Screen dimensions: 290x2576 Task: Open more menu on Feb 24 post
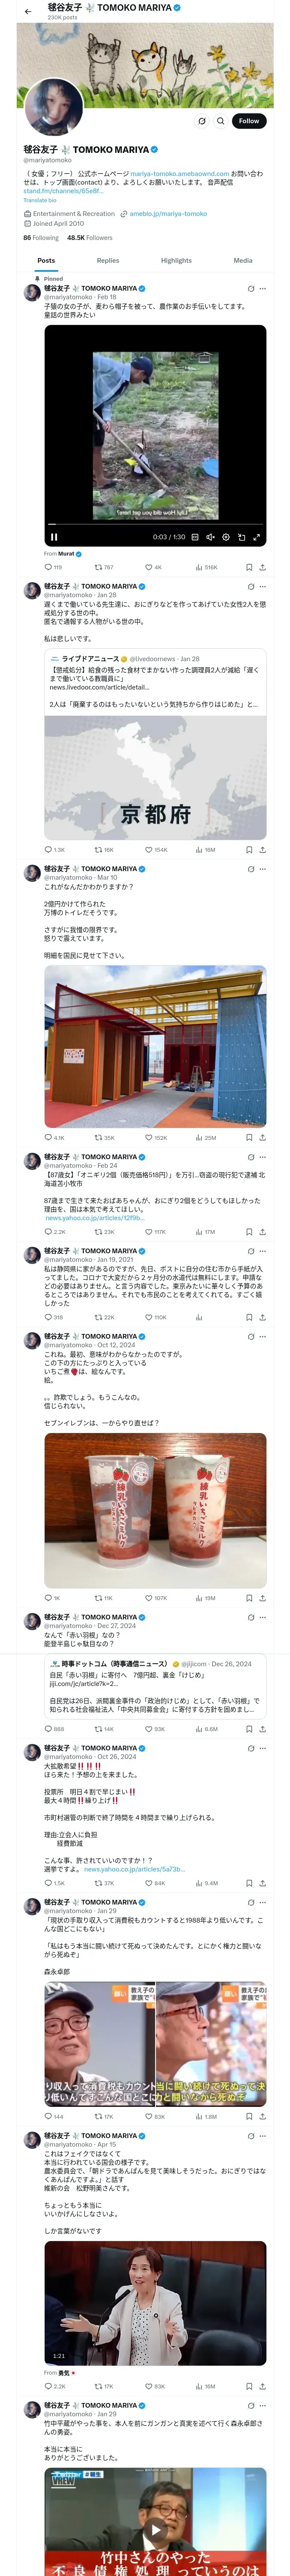click(263, 1157)
